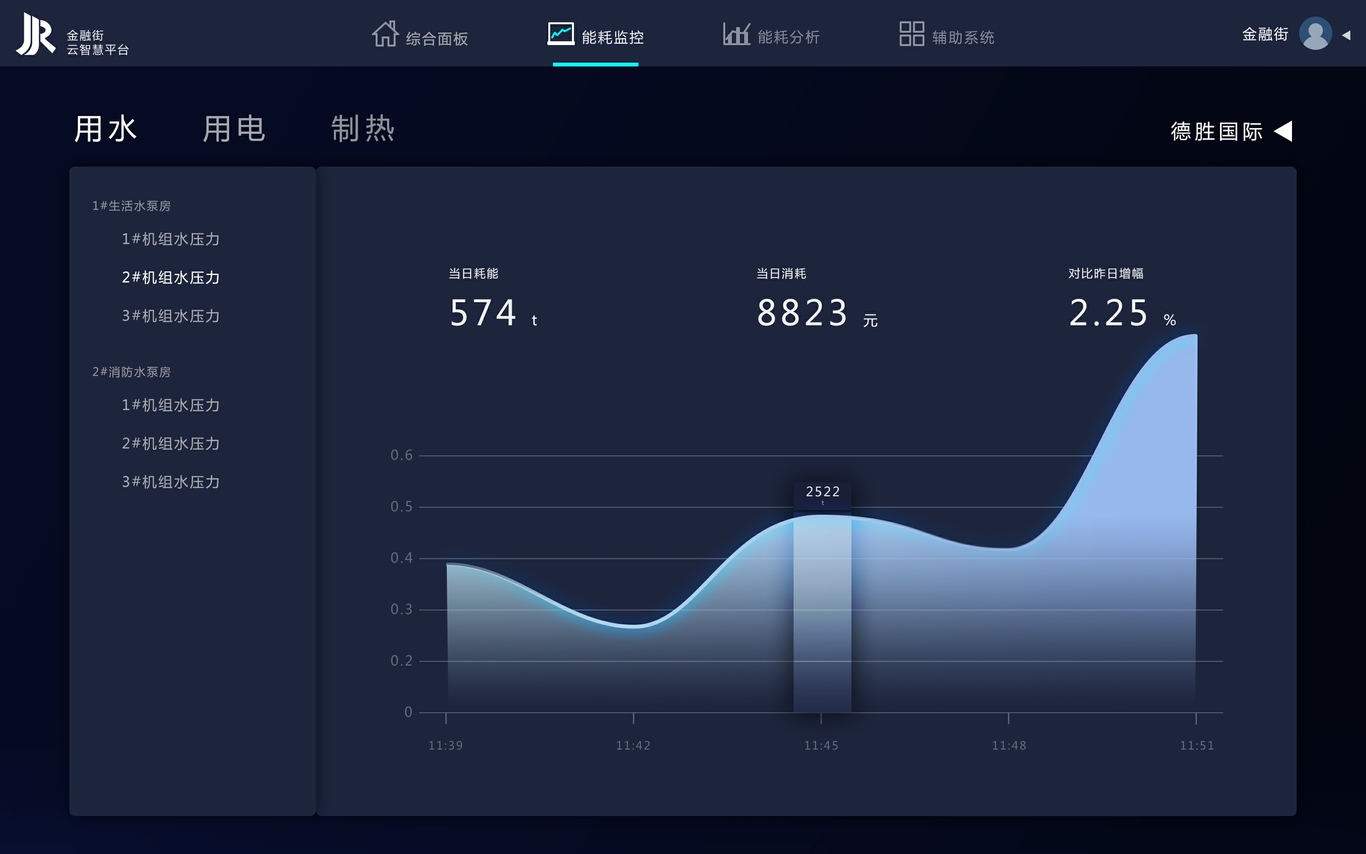Screen dimensions: 1366x854
Task: Click the 德胜国际 building name
Action: [1217, 131]
